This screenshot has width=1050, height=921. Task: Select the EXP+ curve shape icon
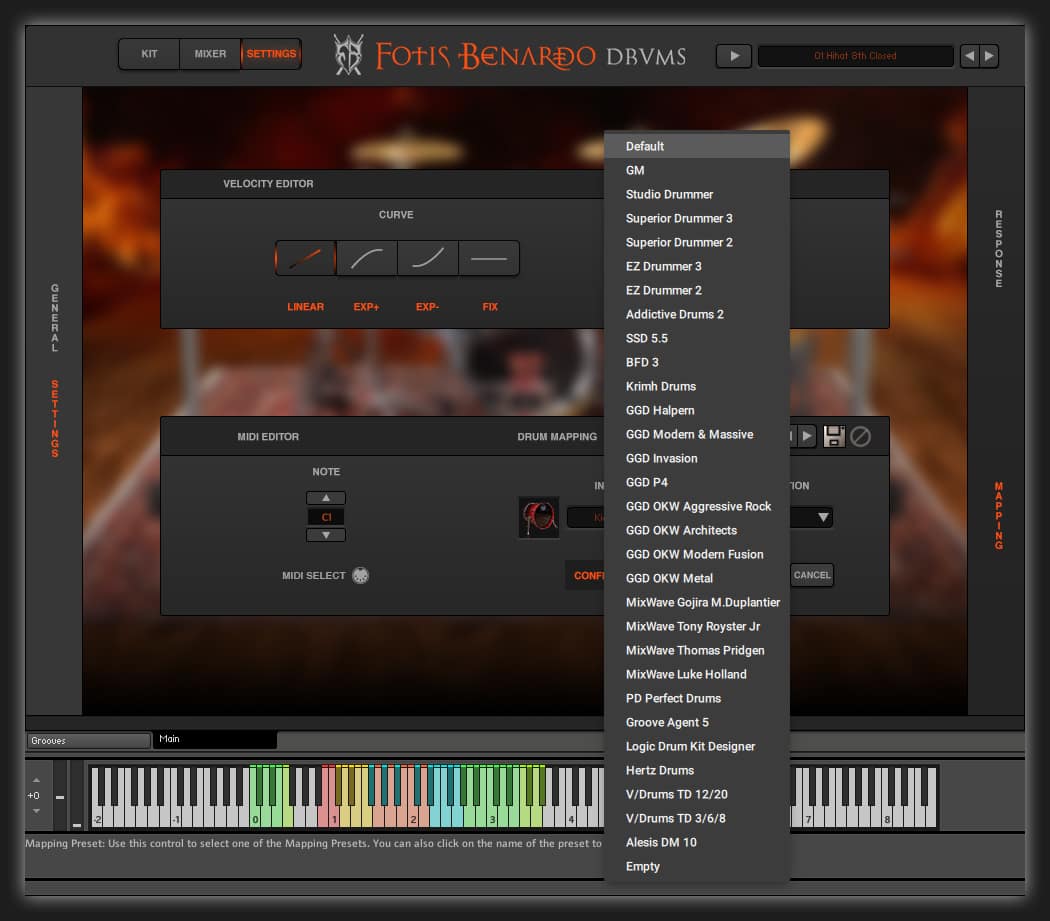(x=366, y=259)
